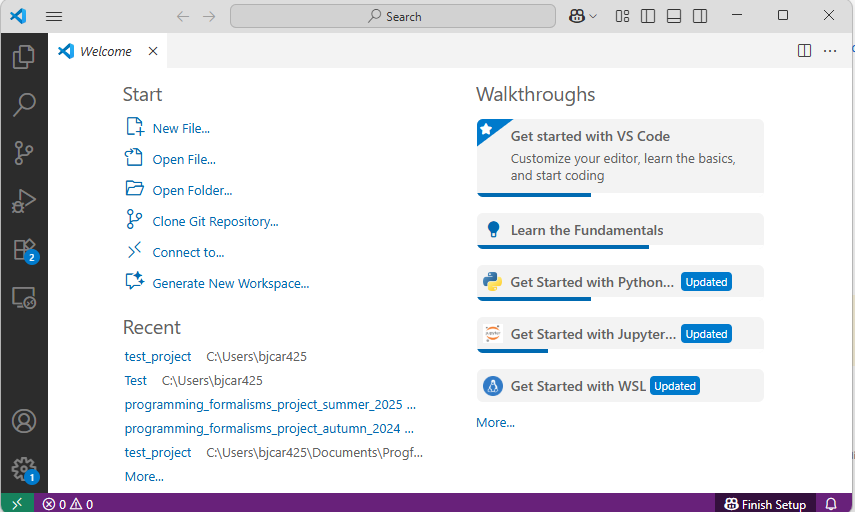
Task: Open the Accounts menu
Action: click(24, 421)
